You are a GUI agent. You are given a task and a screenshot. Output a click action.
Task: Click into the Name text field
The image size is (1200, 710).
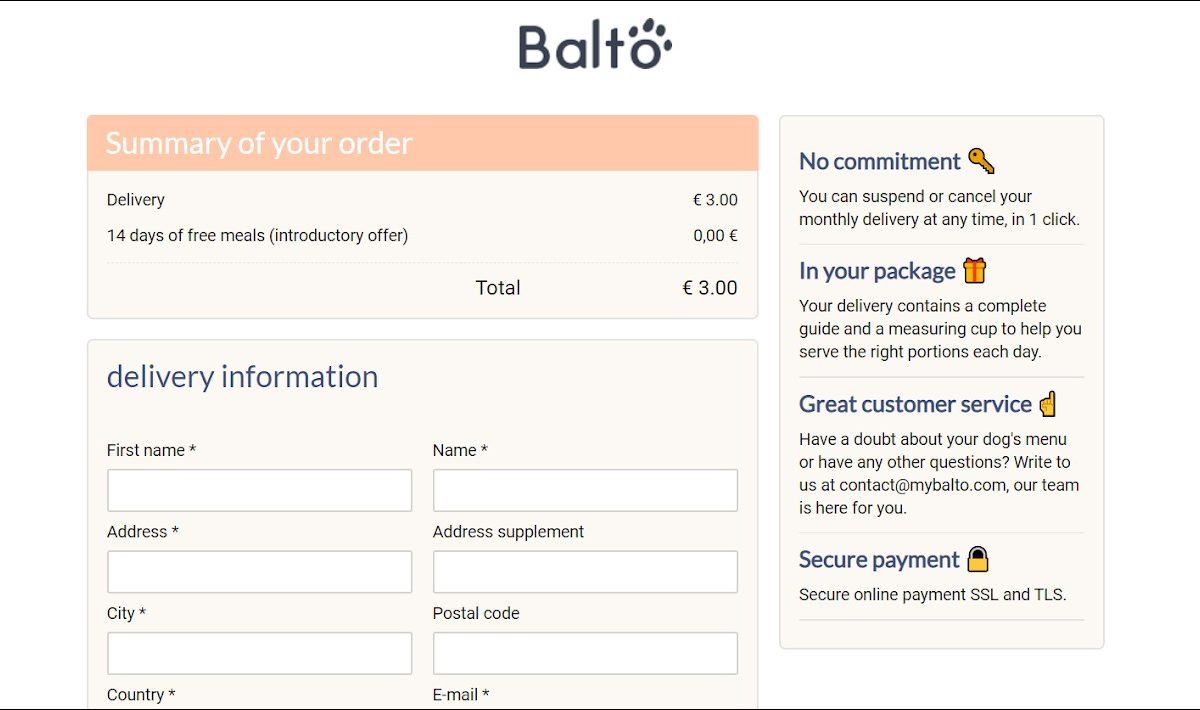point(585,490)
